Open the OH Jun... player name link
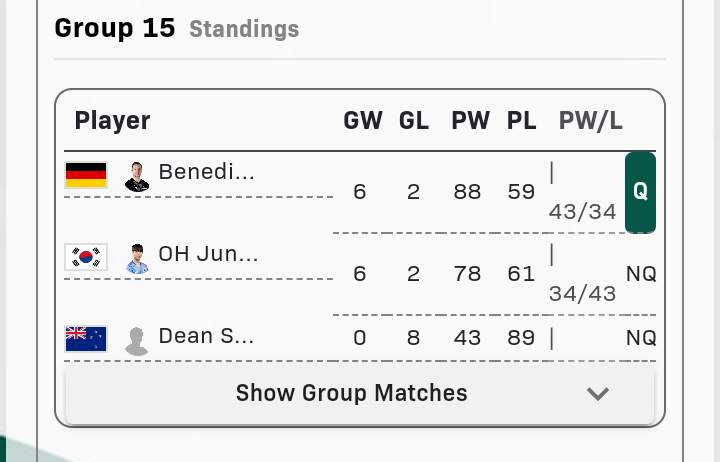The image size is (720, 462). click(x=208, y=254)
